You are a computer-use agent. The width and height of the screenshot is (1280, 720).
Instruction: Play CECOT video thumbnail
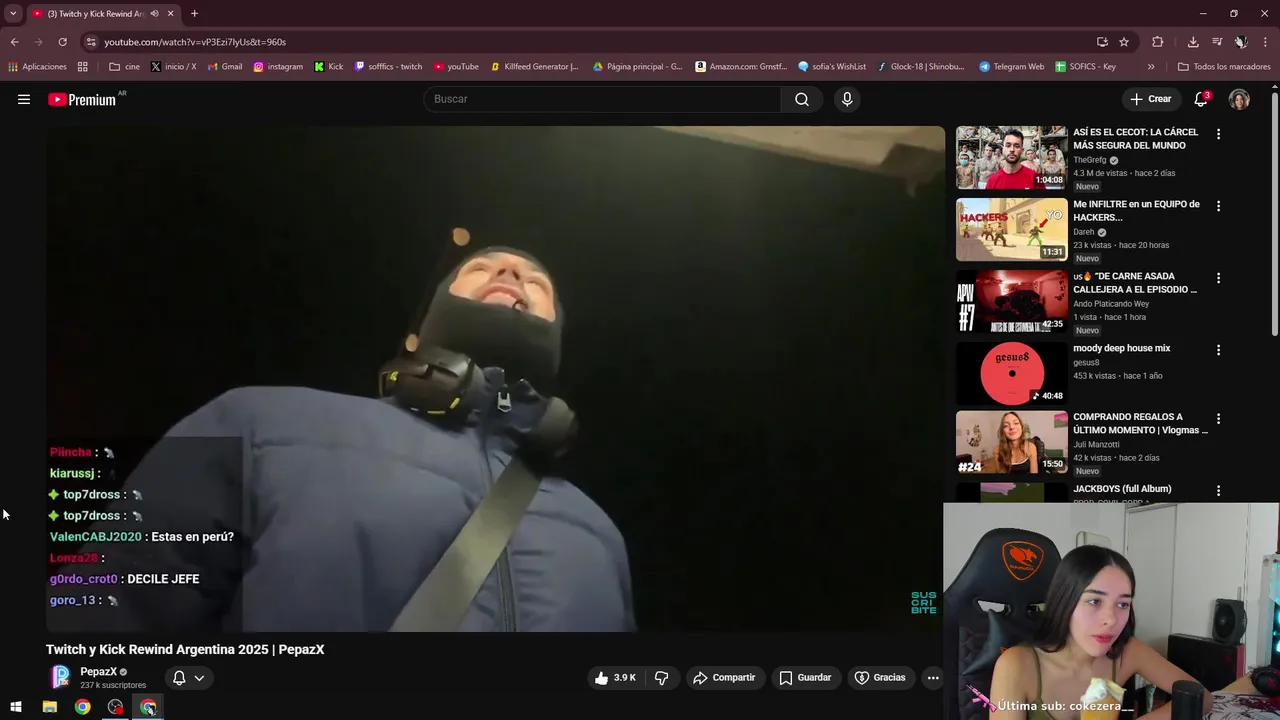[1011, 157]
